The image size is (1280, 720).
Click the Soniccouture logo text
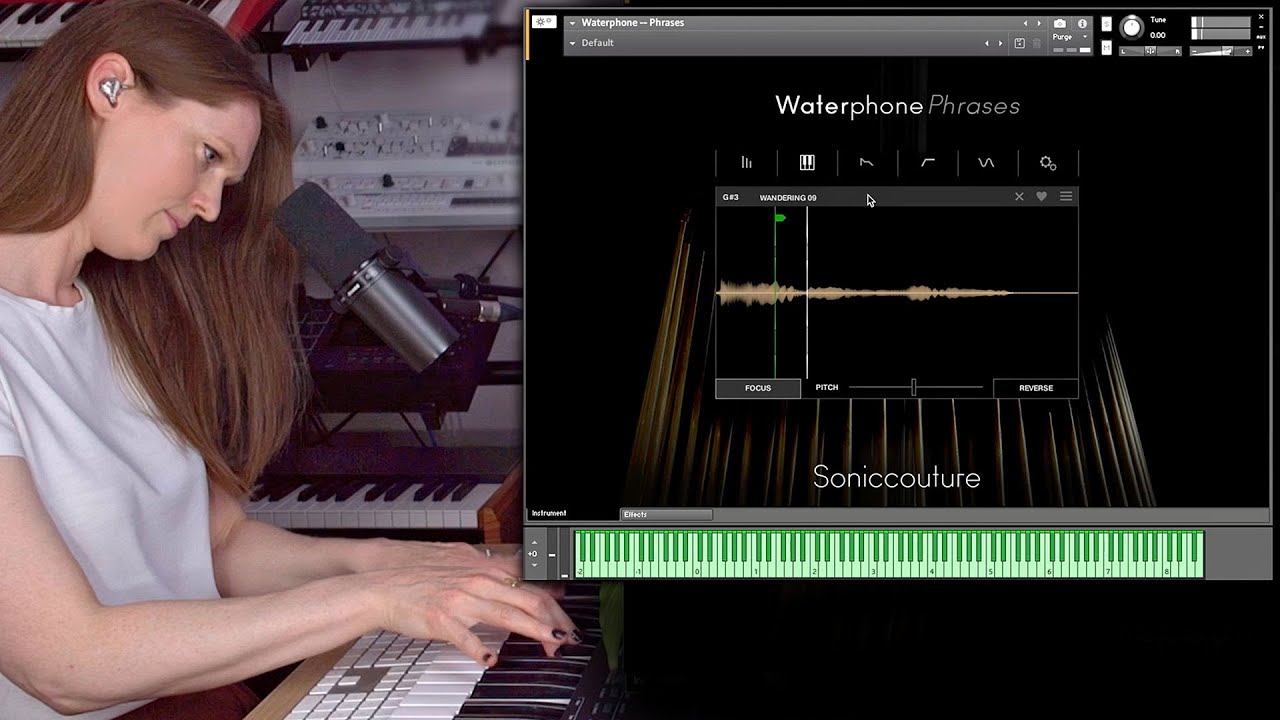(896, 477)
